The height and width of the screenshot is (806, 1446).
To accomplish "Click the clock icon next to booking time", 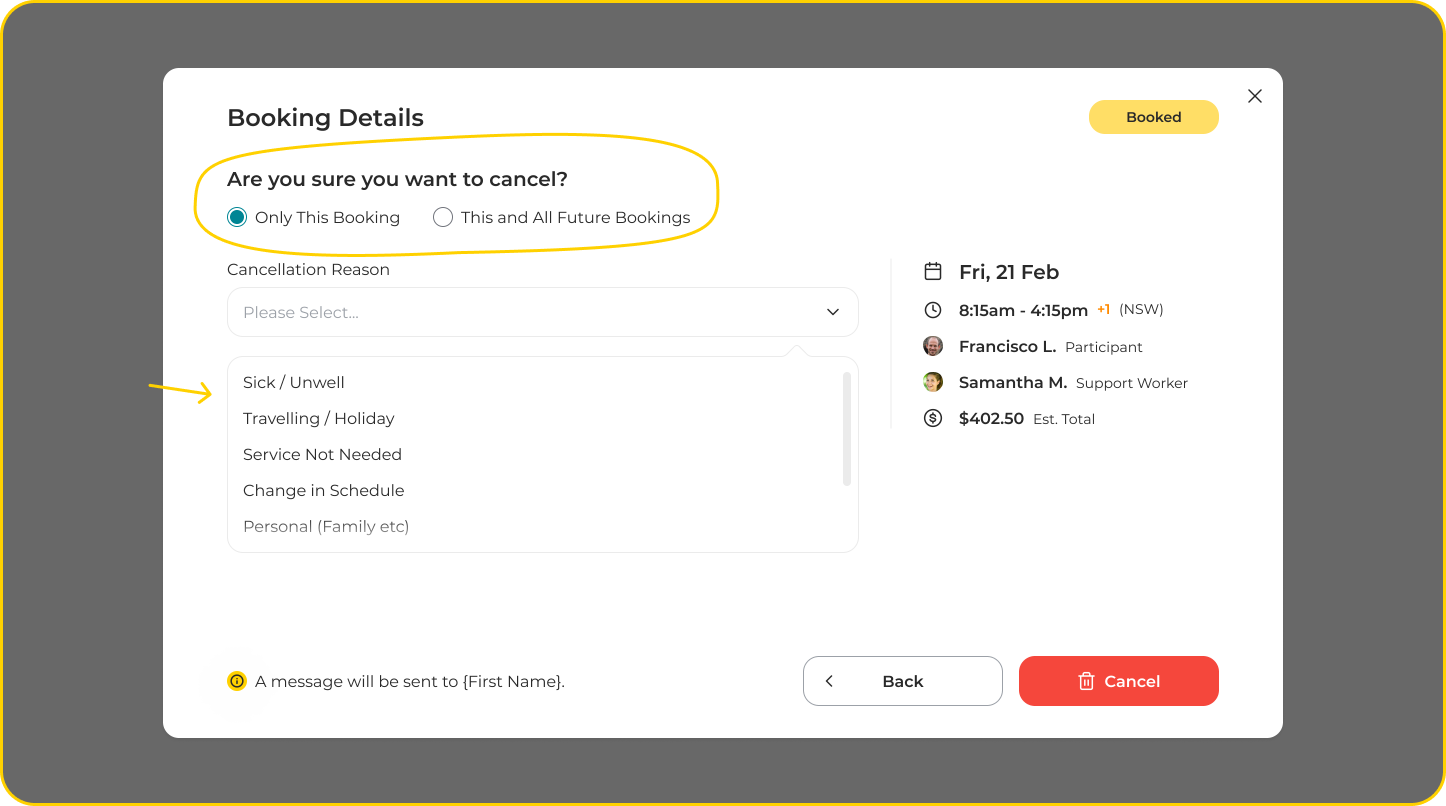I will click(933, 310).
